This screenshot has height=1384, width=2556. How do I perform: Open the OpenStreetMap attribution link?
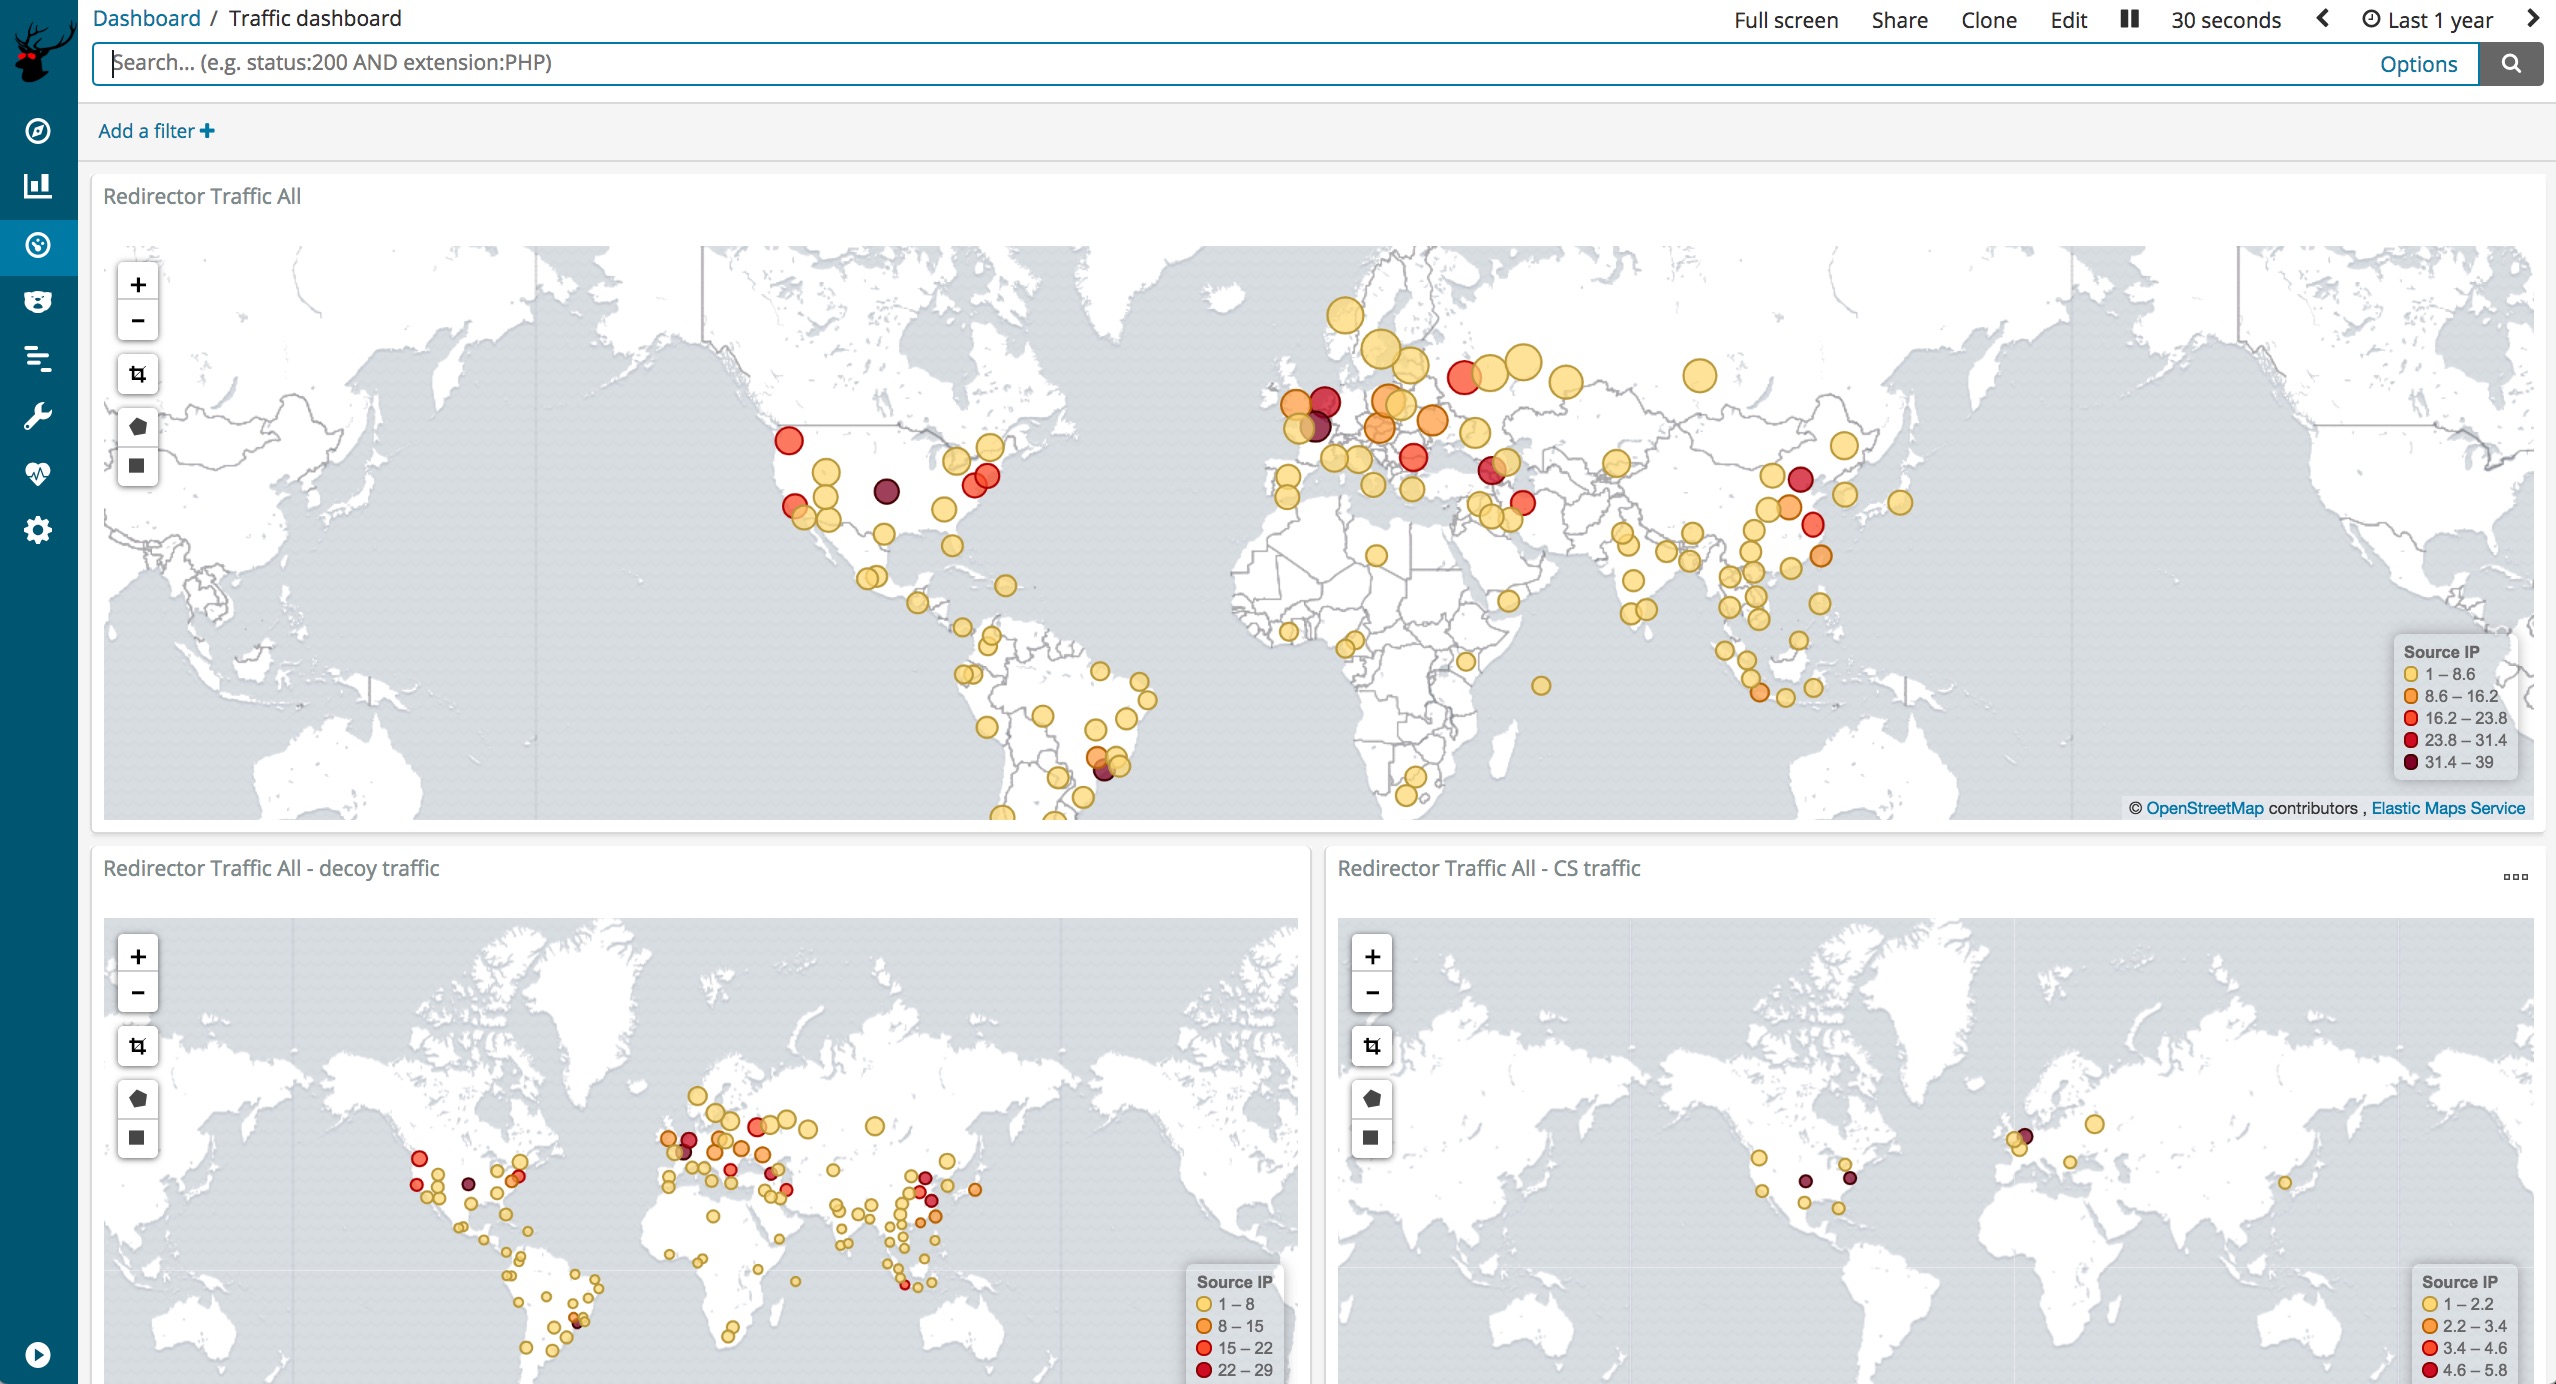point(2204,808)
